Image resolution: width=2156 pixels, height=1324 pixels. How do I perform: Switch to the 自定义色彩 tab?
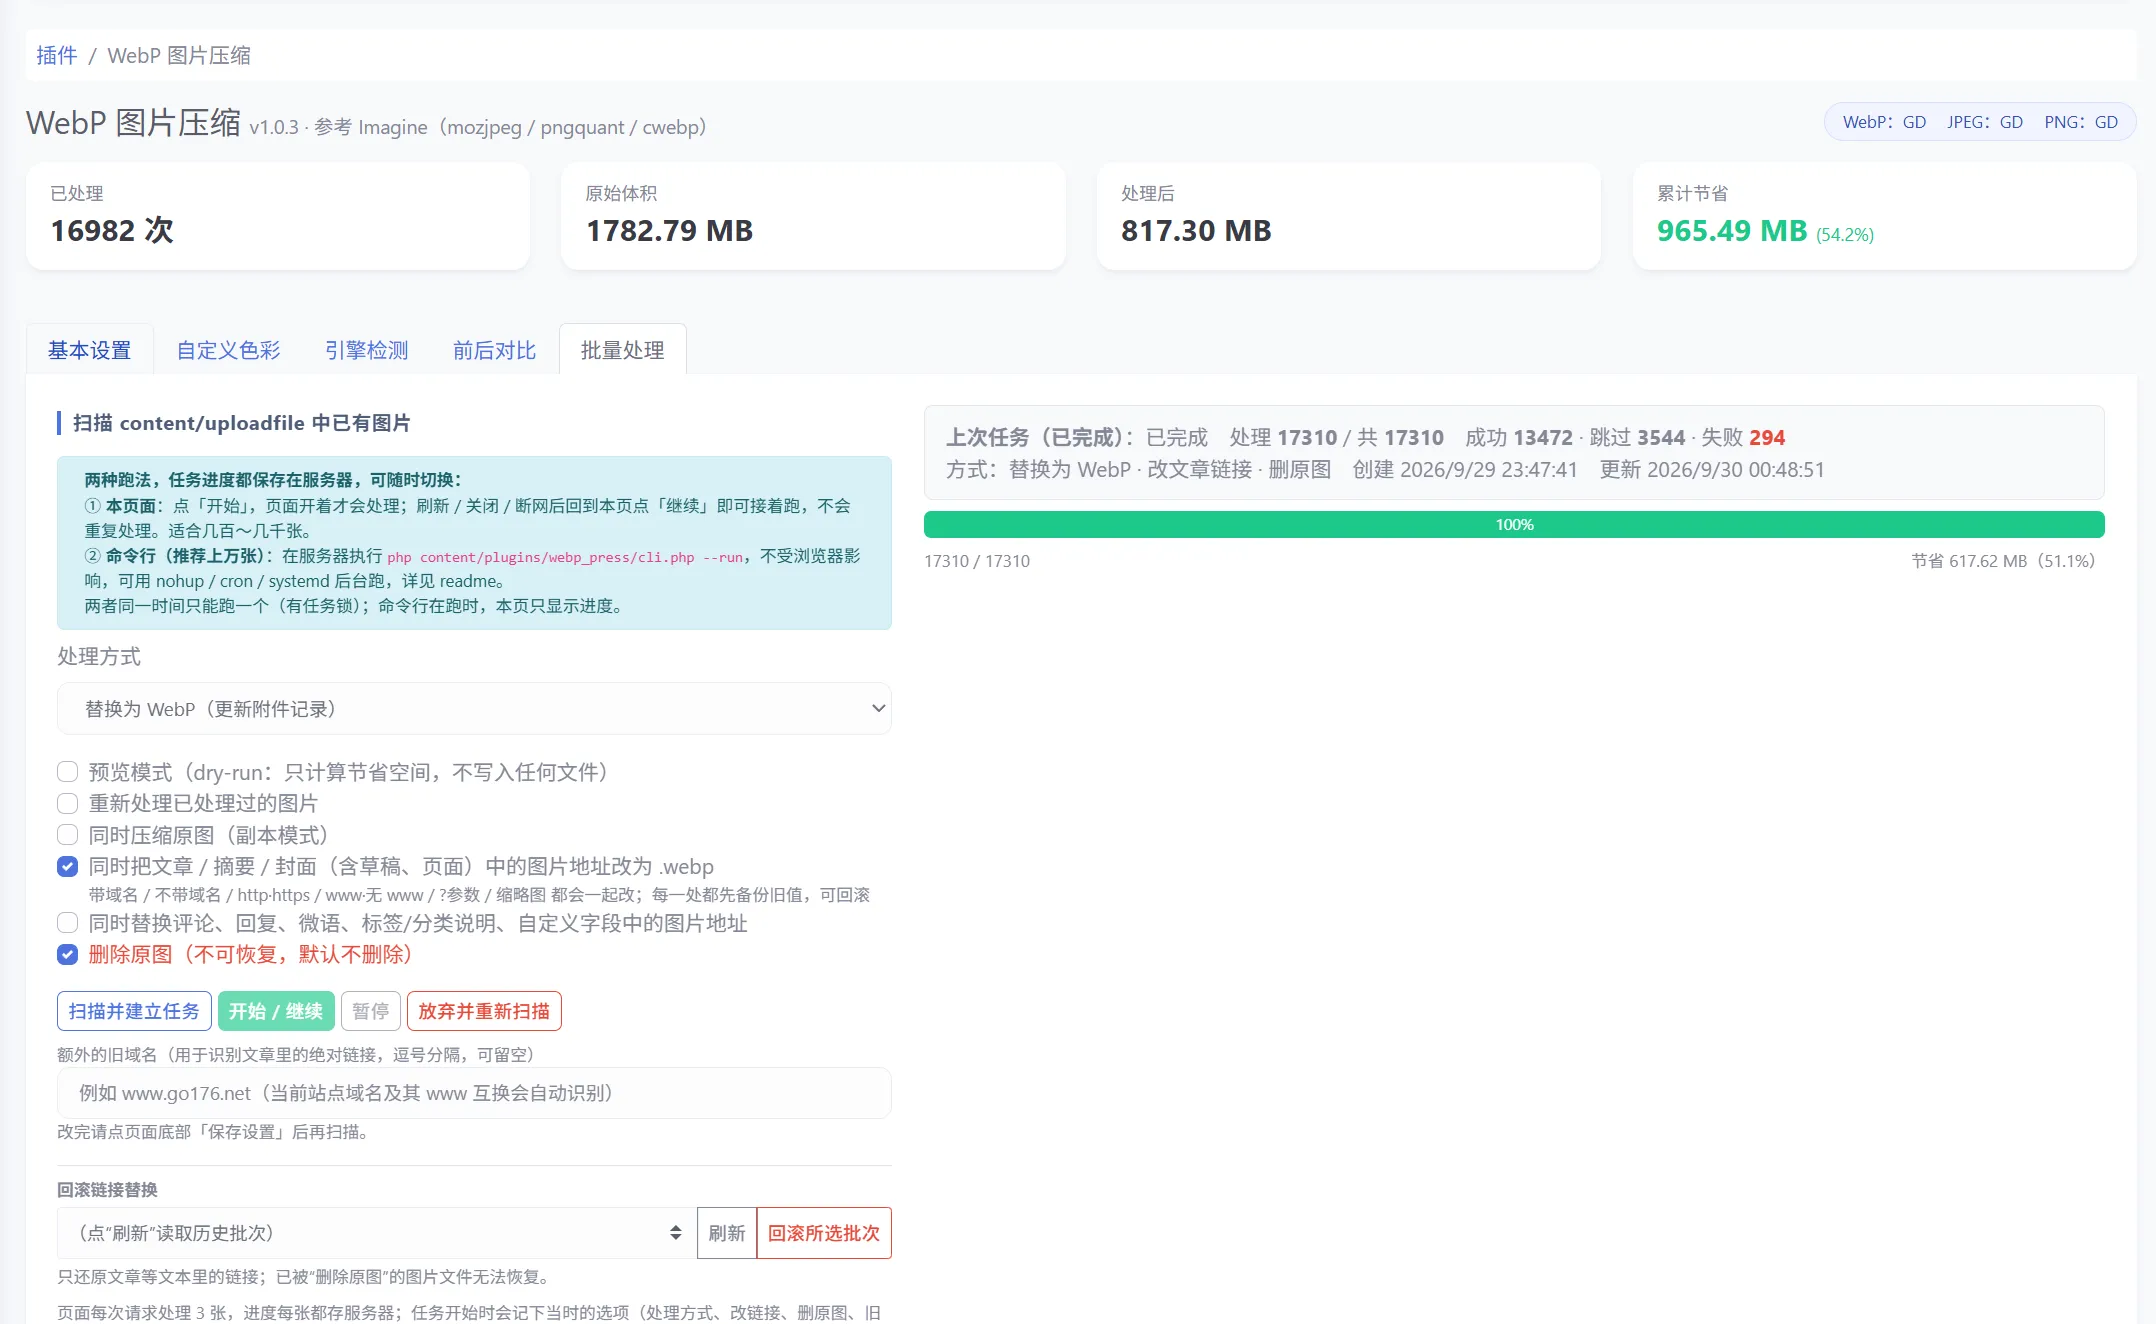tap(228, 350)
